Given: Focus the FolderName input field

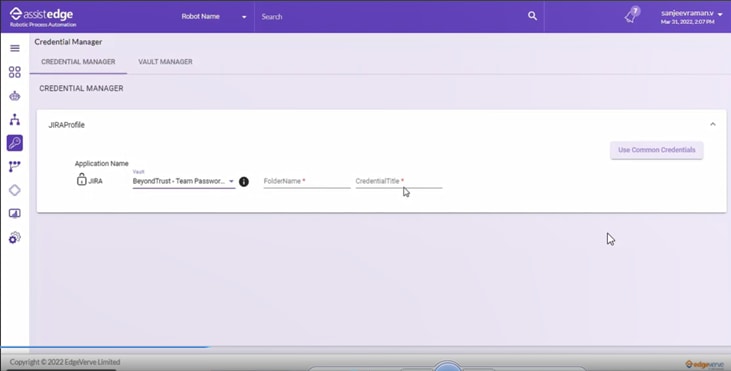Looking at the screenshot, I should coord(307,181).
